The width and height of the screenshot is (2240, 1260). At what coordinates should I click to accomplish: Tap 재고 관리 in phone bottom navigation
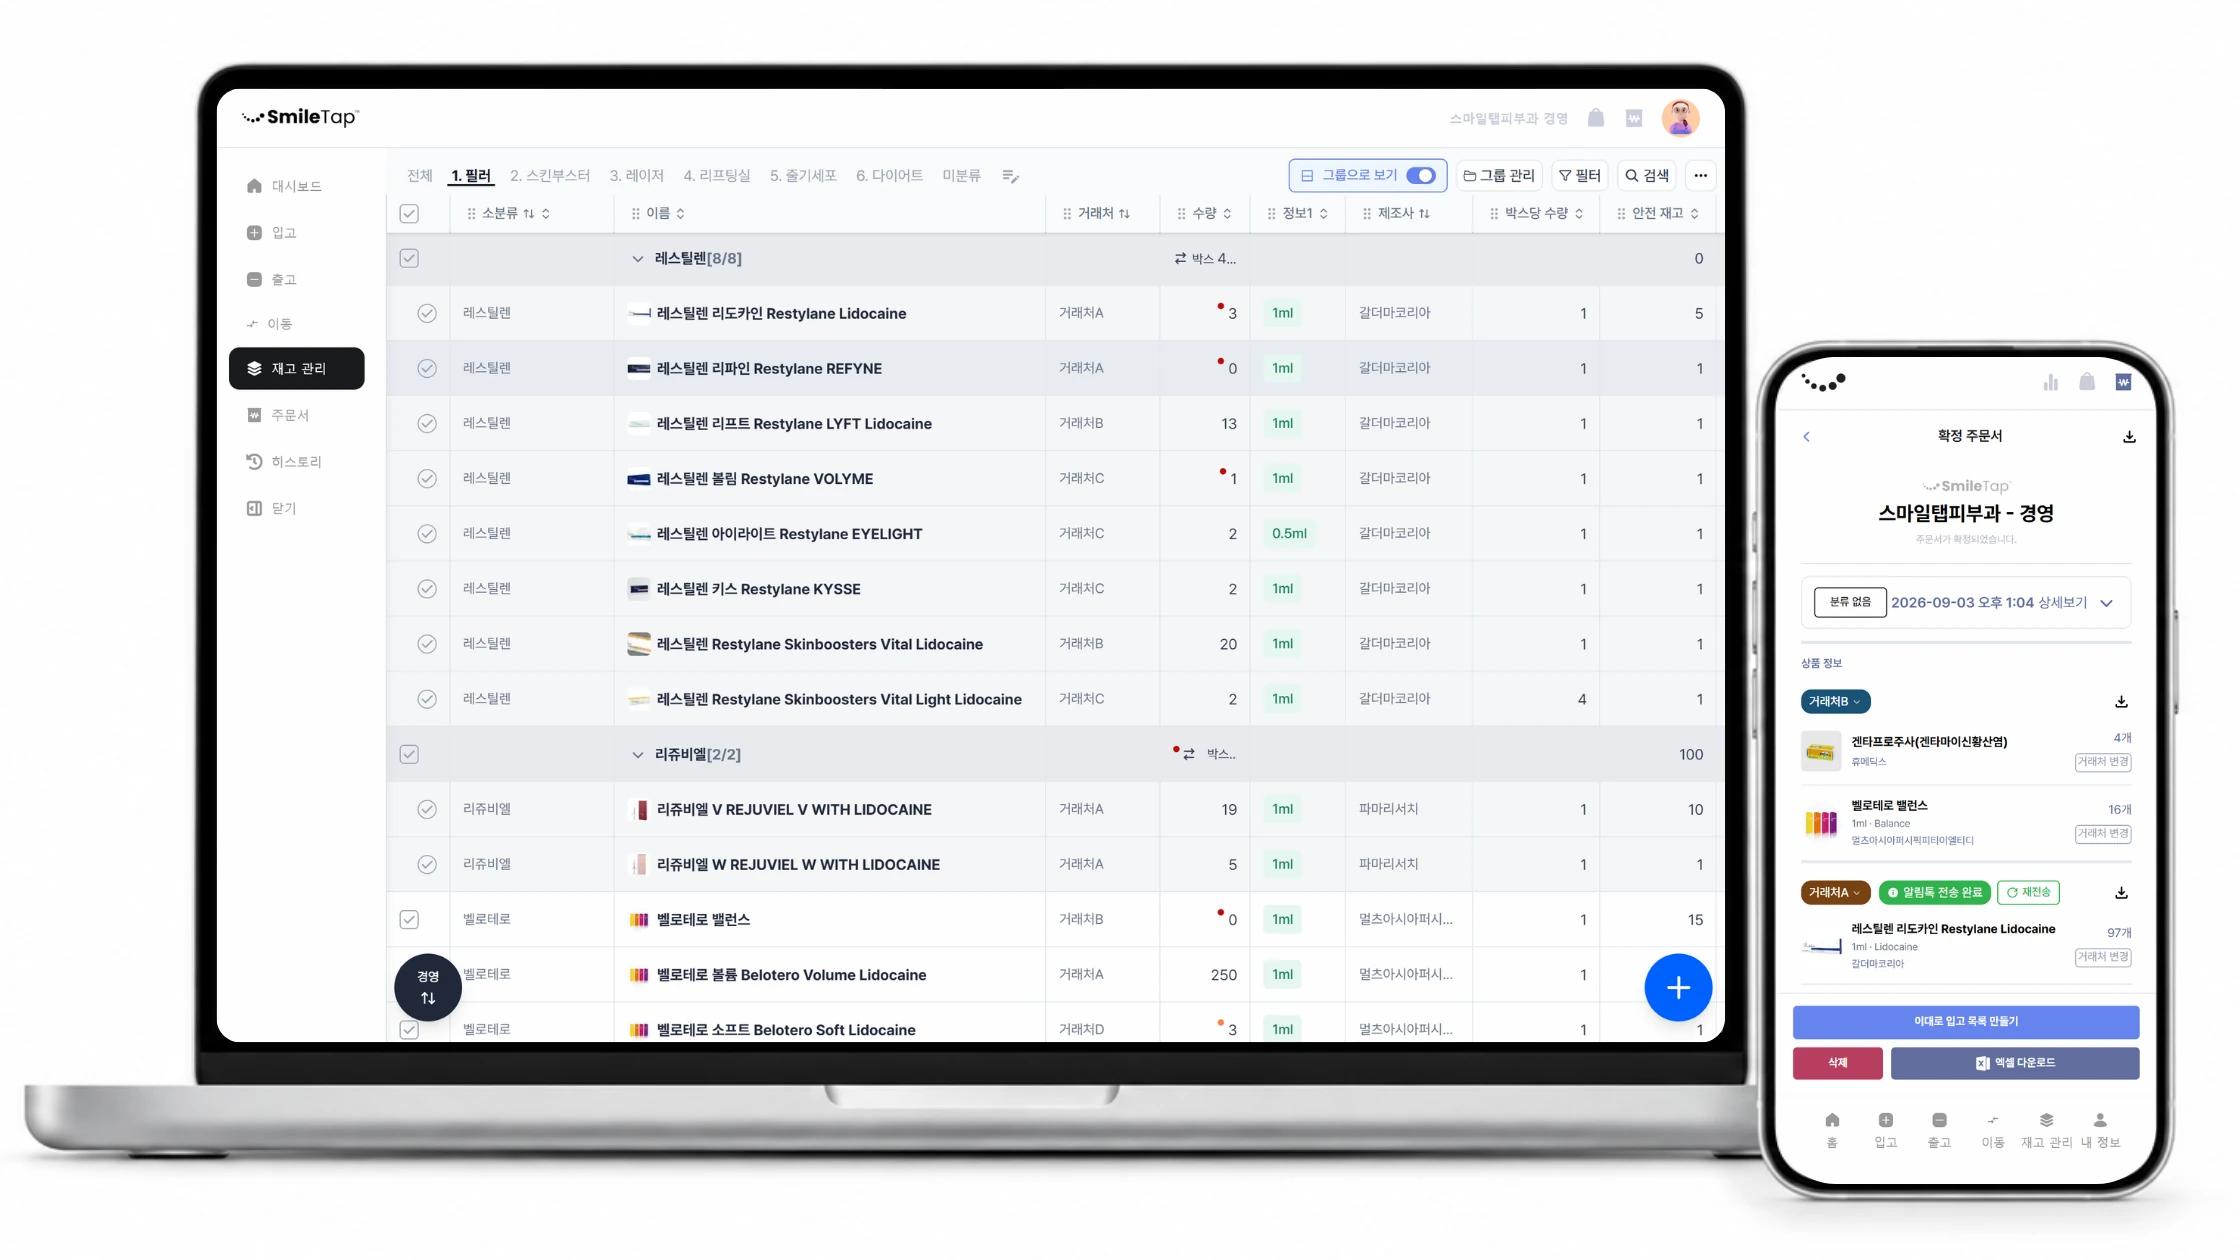[x=2046, y=1129]
